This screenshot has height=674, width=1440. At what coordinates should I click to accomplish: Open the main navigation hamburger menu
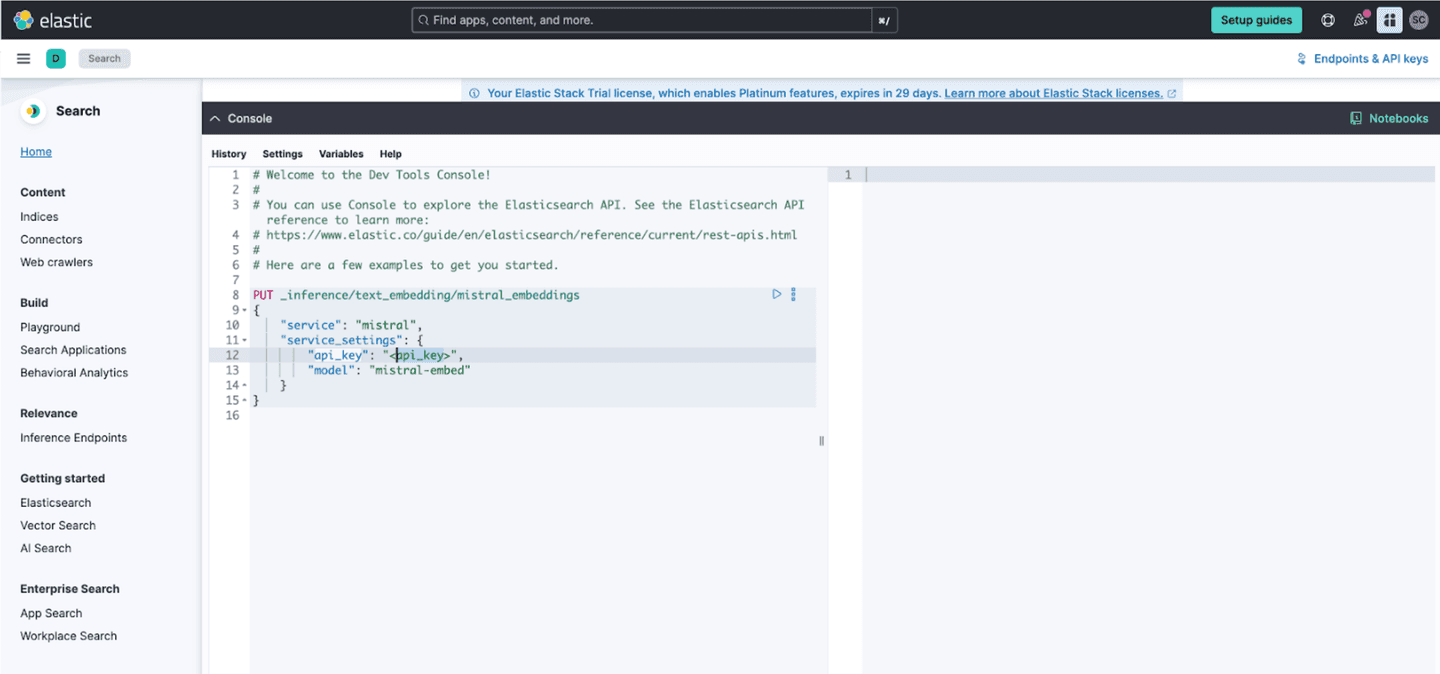pyautogui.click(x=23, y=58)
